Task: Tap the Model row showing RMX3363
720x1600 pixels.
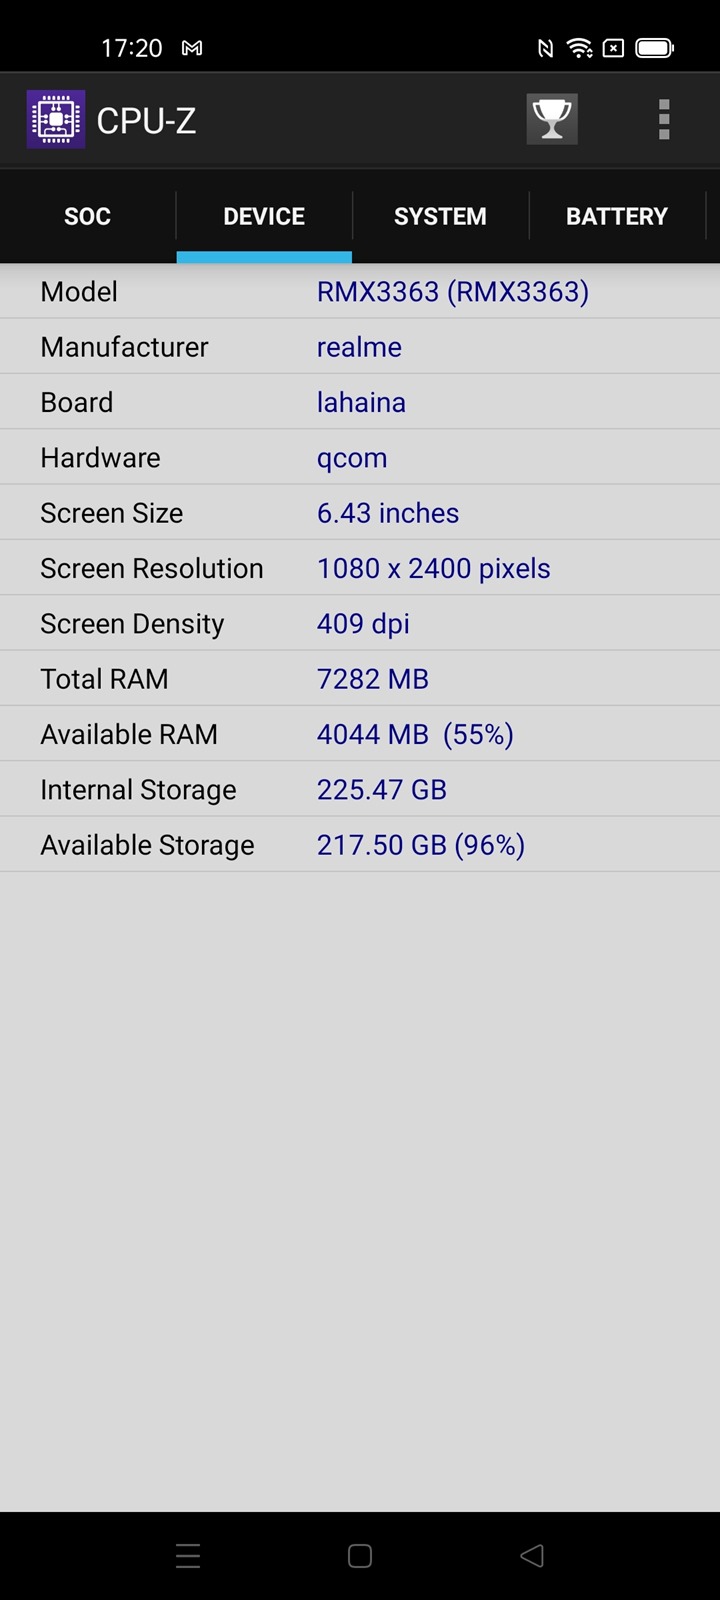Action: coord(360,292)
